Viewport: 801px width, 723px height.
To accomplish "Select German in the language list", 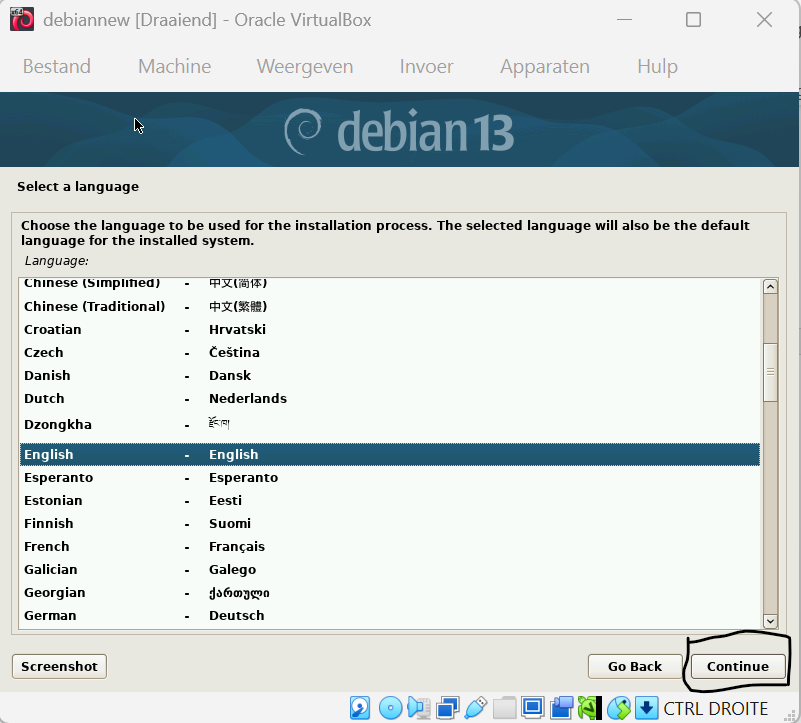I will pyautogui.click(x=390, y=616).
